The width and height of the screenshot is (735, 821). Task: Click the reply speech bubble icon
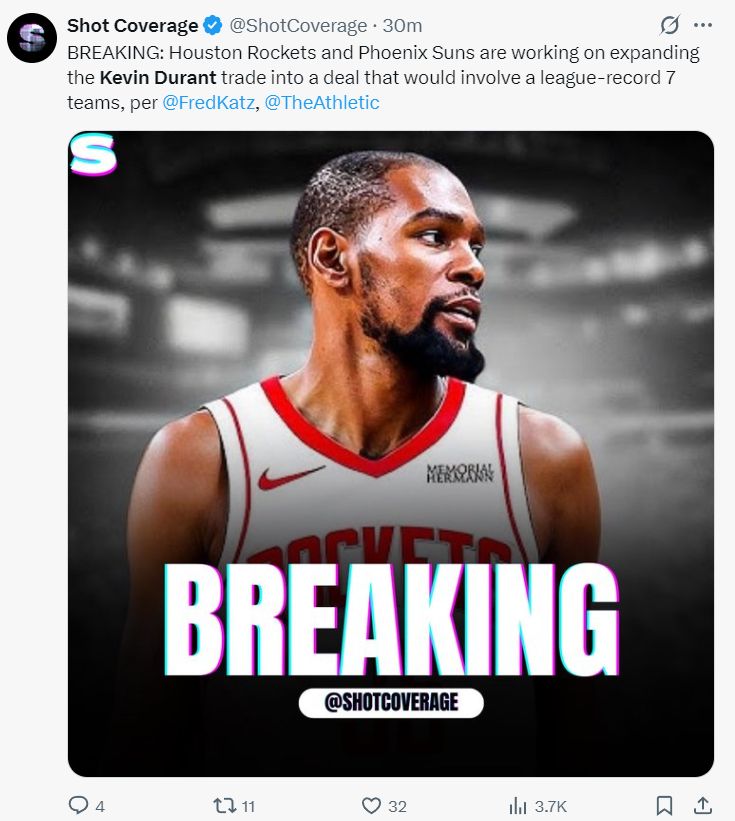pos(78,805)
